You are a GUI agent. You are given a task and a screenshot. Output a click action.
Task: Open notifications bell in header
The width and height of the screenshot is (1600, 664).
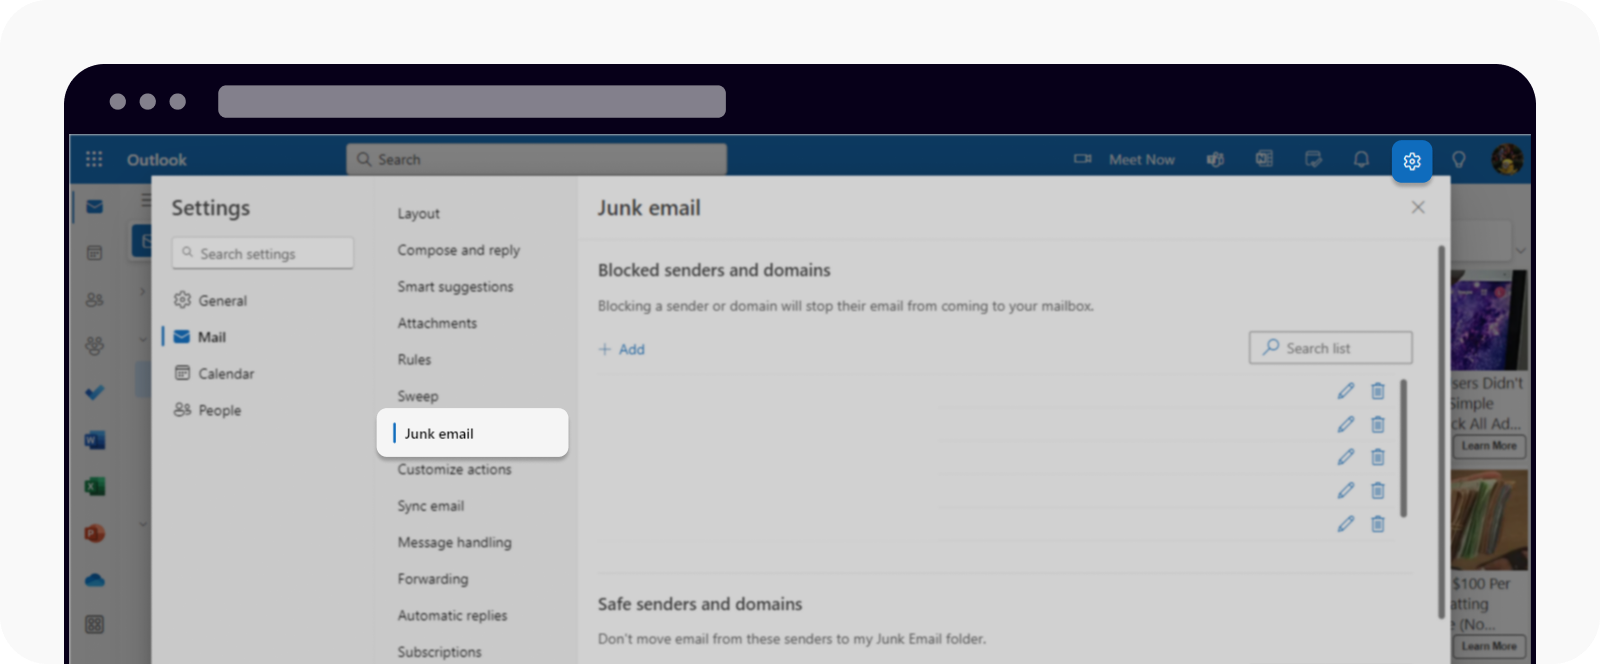1361,159
